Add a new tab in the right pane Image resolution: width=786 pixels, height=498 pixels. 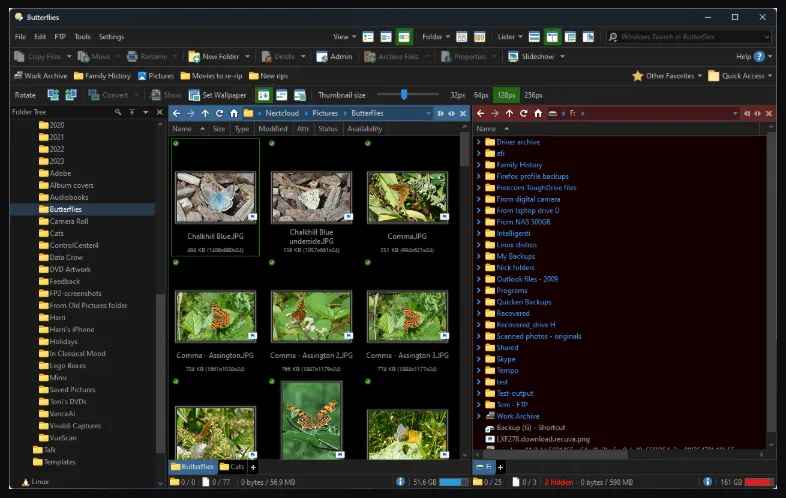[x=500, y=467]
